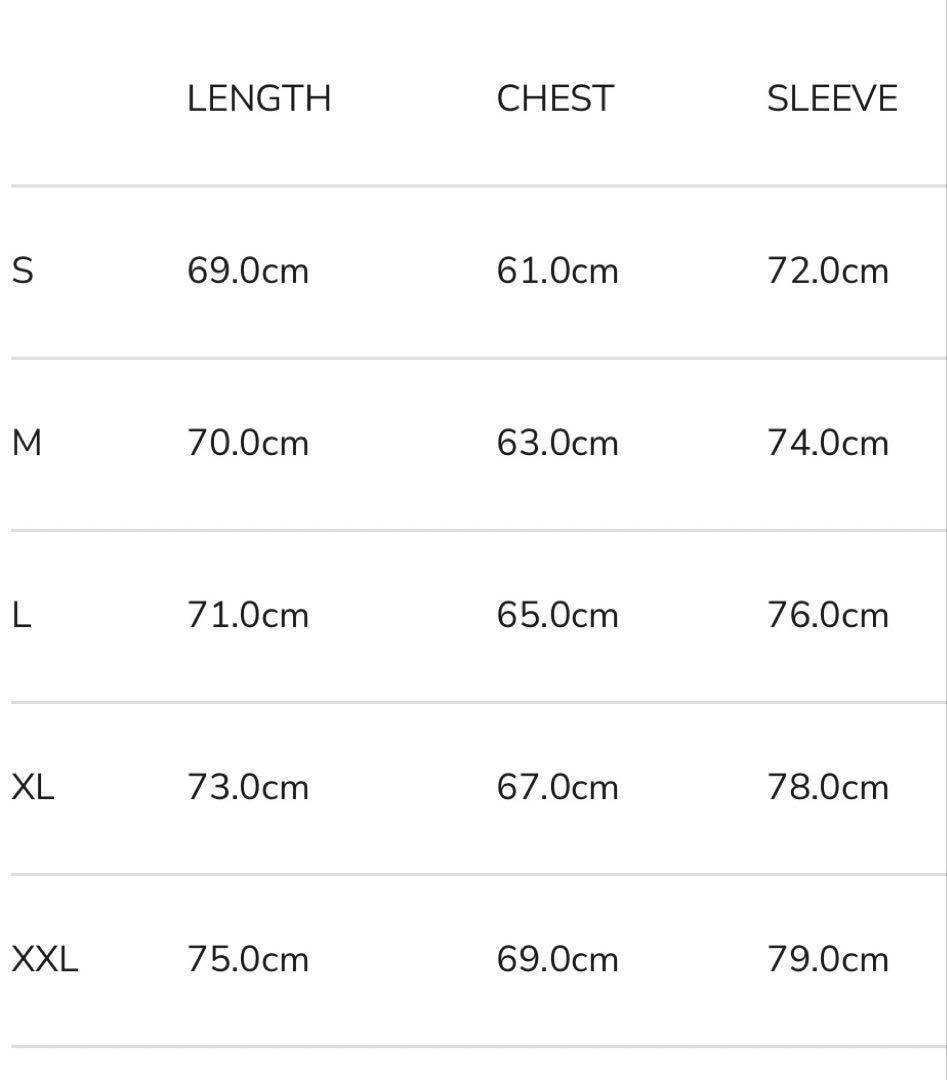The width and height of the screenshot is (947, 1080).
Task: Click the 61.0cm chest value
Action: click(557, 271)
